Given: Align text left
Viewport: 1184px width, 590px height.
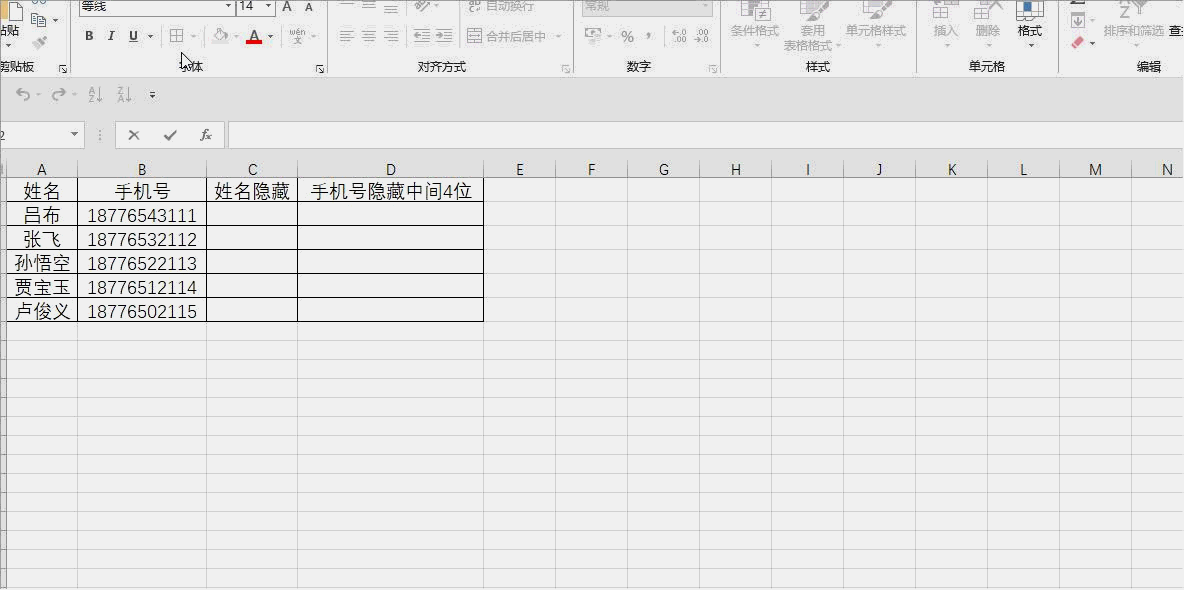Looking at the screenshot, I should [x=347, y=36].
